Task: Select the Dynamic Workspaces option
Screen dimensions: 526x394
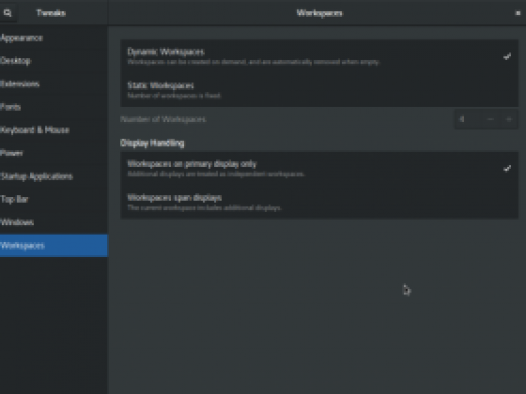Action: point(319,56)
